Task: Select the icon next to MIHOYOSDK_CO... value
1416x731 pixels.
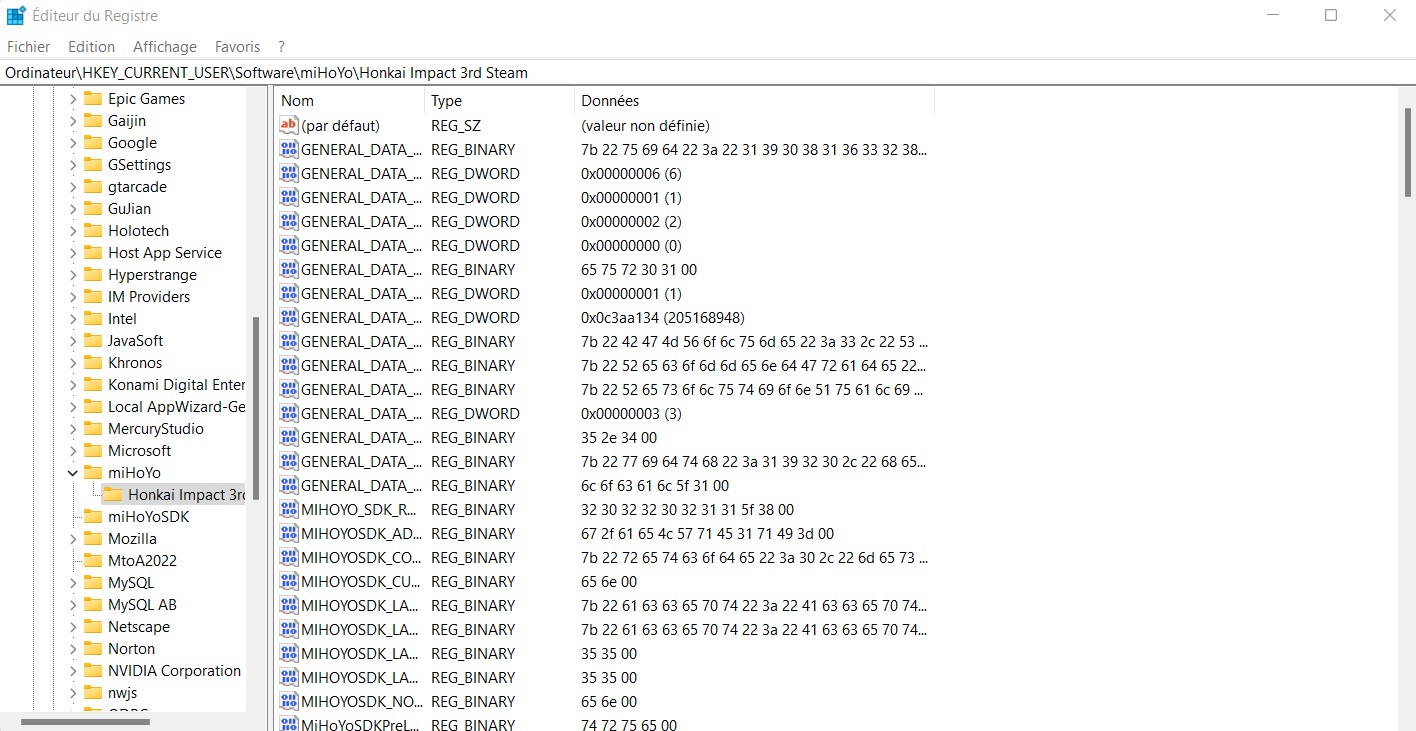Action: tap(289, 558)
